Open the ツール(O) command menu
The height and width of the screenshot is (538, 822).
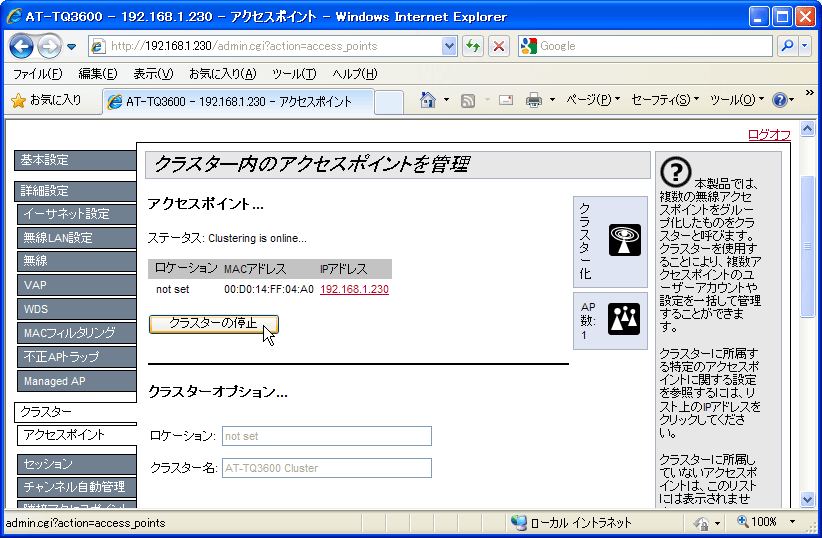[x=737, y=100]
